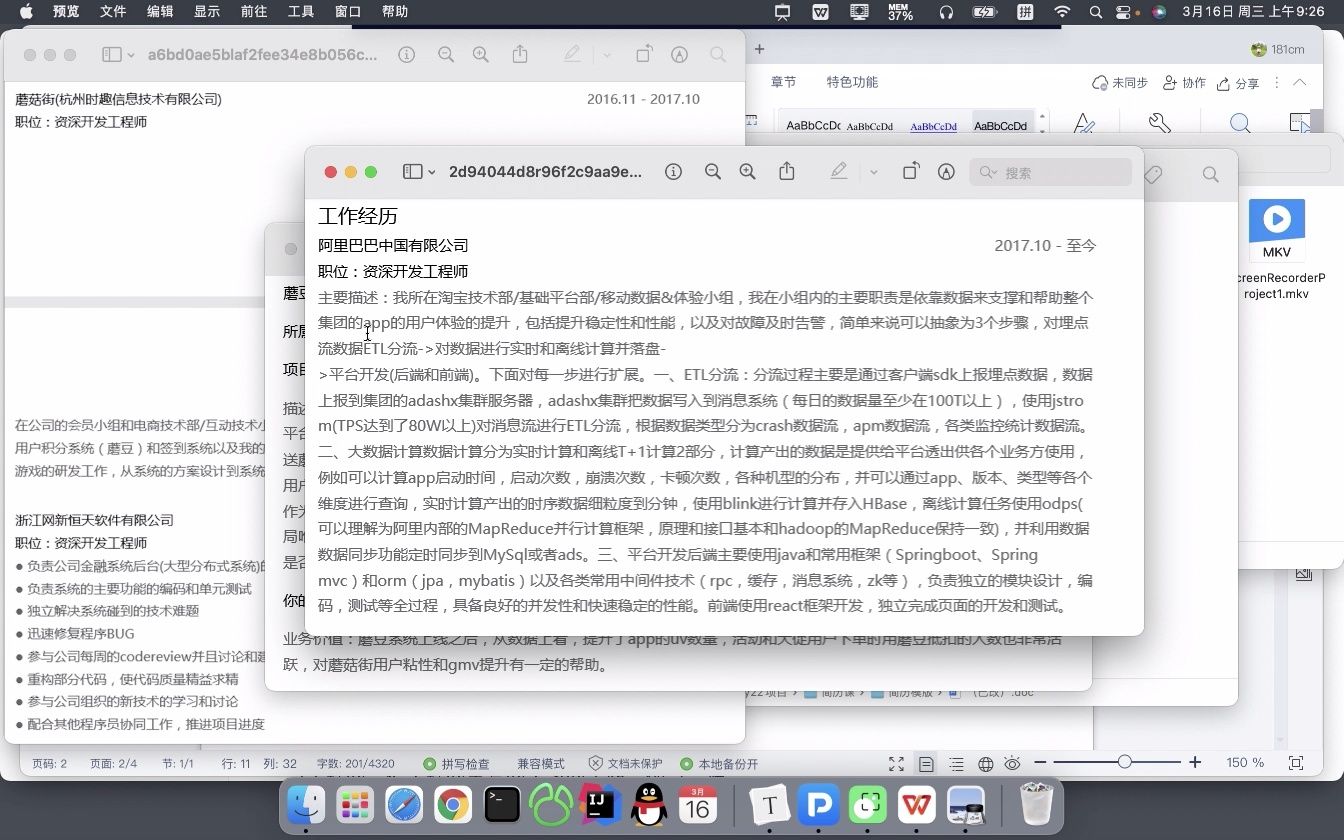Toggle Markup in a6bd0ae5 Preview window

click(x=679, y=55)
